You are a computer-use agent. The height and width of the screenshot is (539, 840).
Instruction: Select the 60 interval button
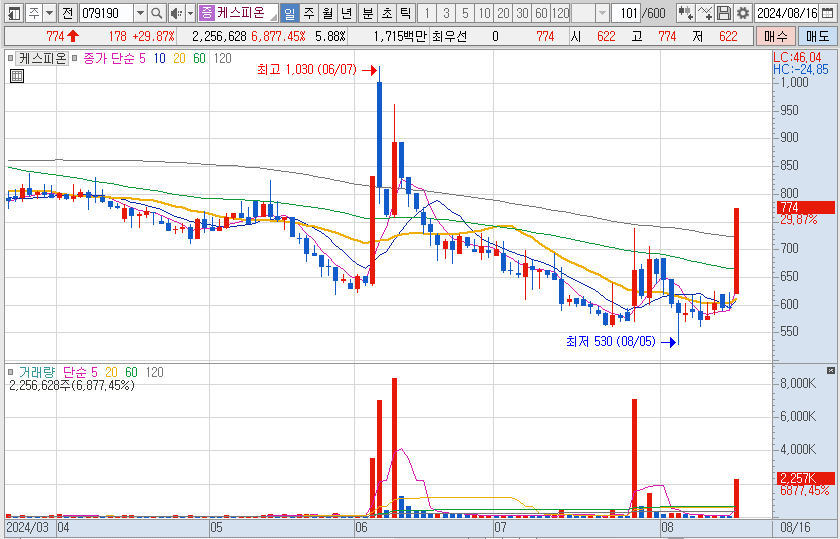click(x=541, y=13)
